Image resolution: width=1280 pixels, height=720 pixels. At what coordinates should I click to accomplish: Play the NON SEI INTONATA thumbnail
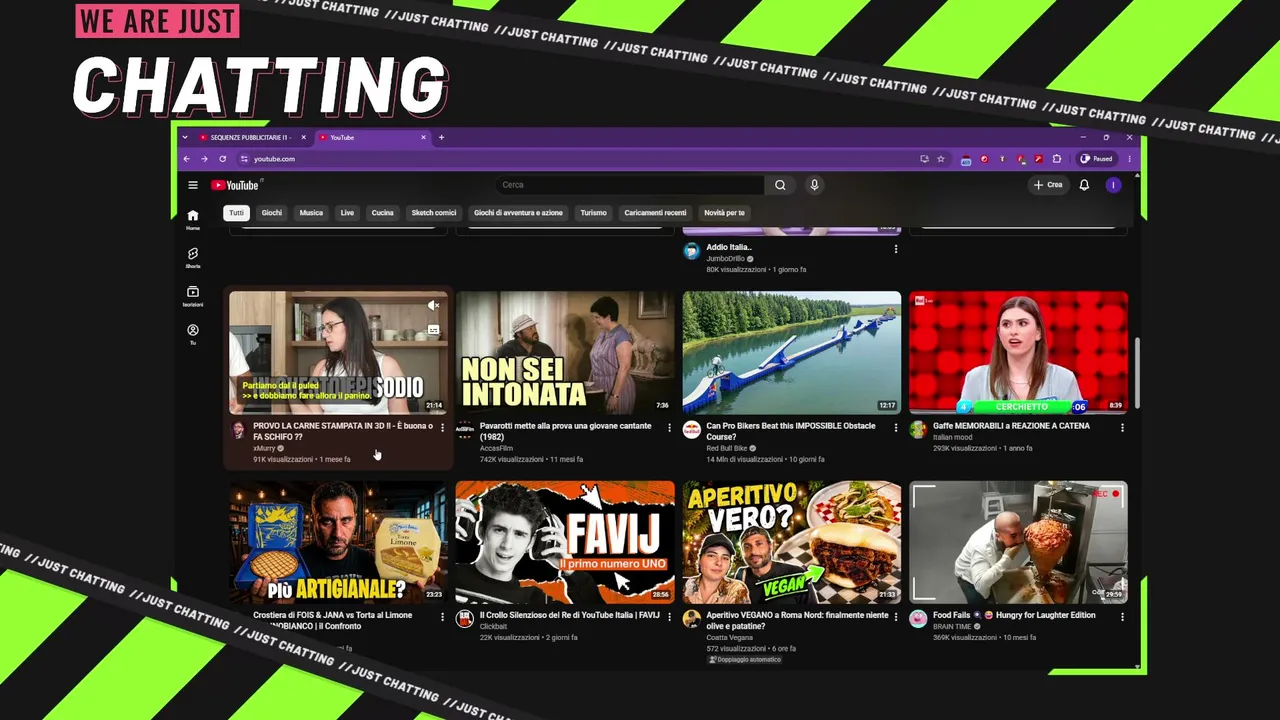565,352
